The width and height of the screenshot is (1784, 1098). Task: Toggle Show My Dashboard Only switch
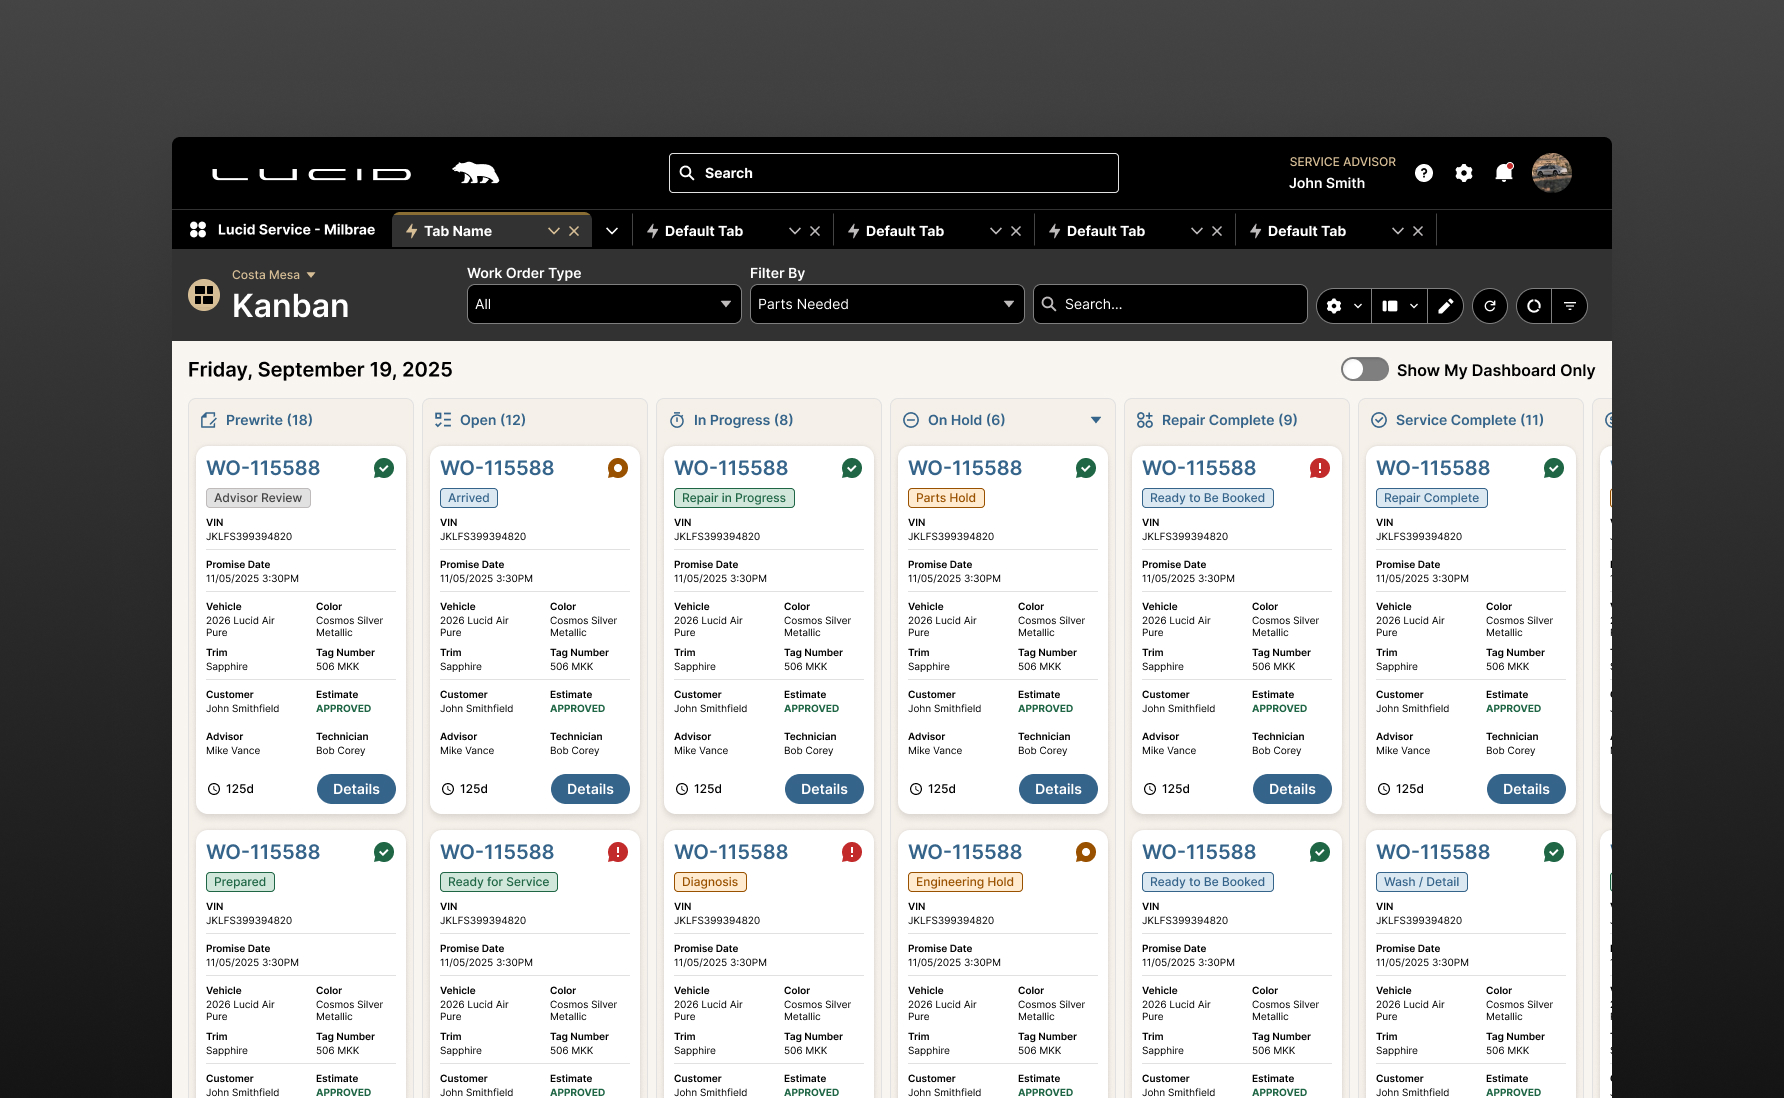1365,369
